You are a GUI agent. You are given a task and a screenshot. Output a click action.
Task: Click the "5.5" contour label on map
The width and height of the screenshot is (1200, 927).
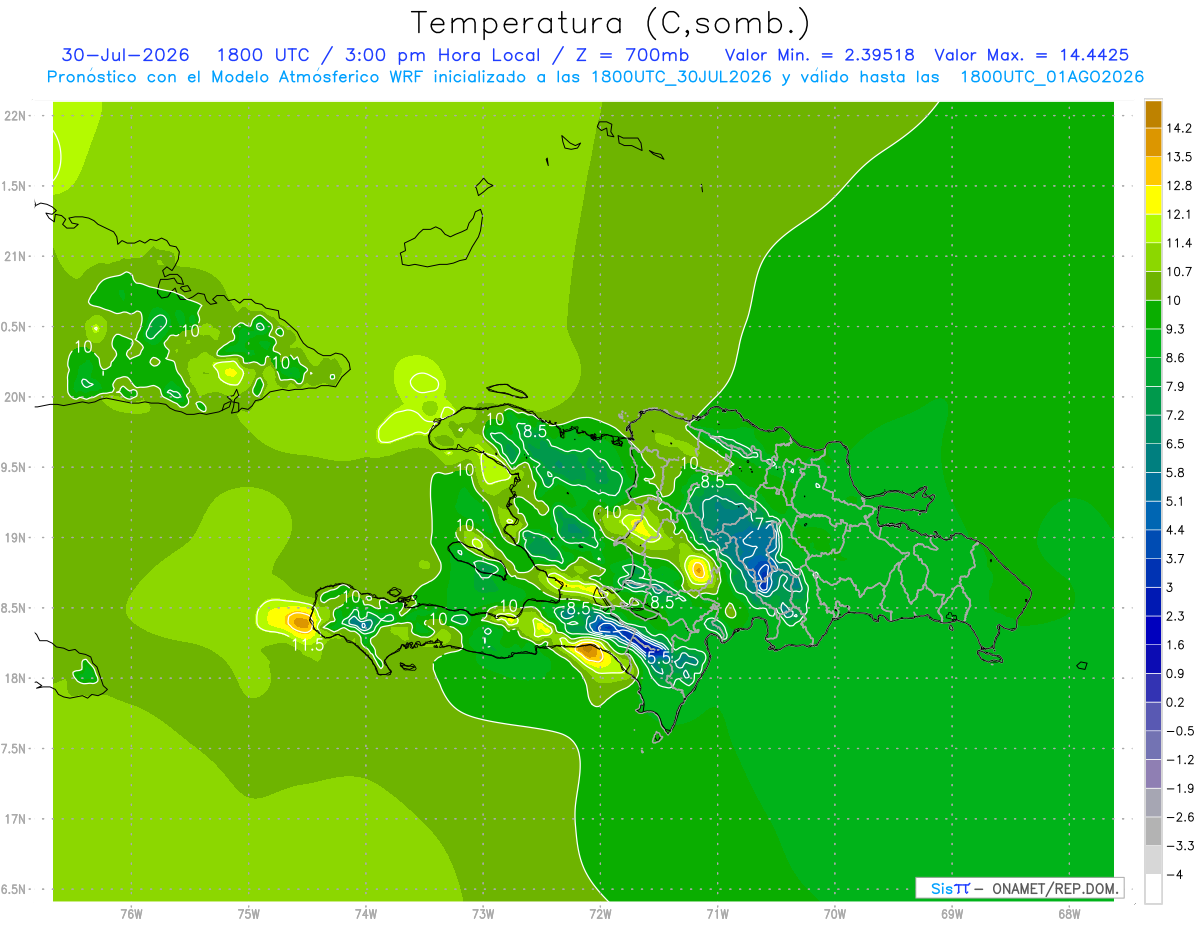pyautogui.click(x=658, y=657)
